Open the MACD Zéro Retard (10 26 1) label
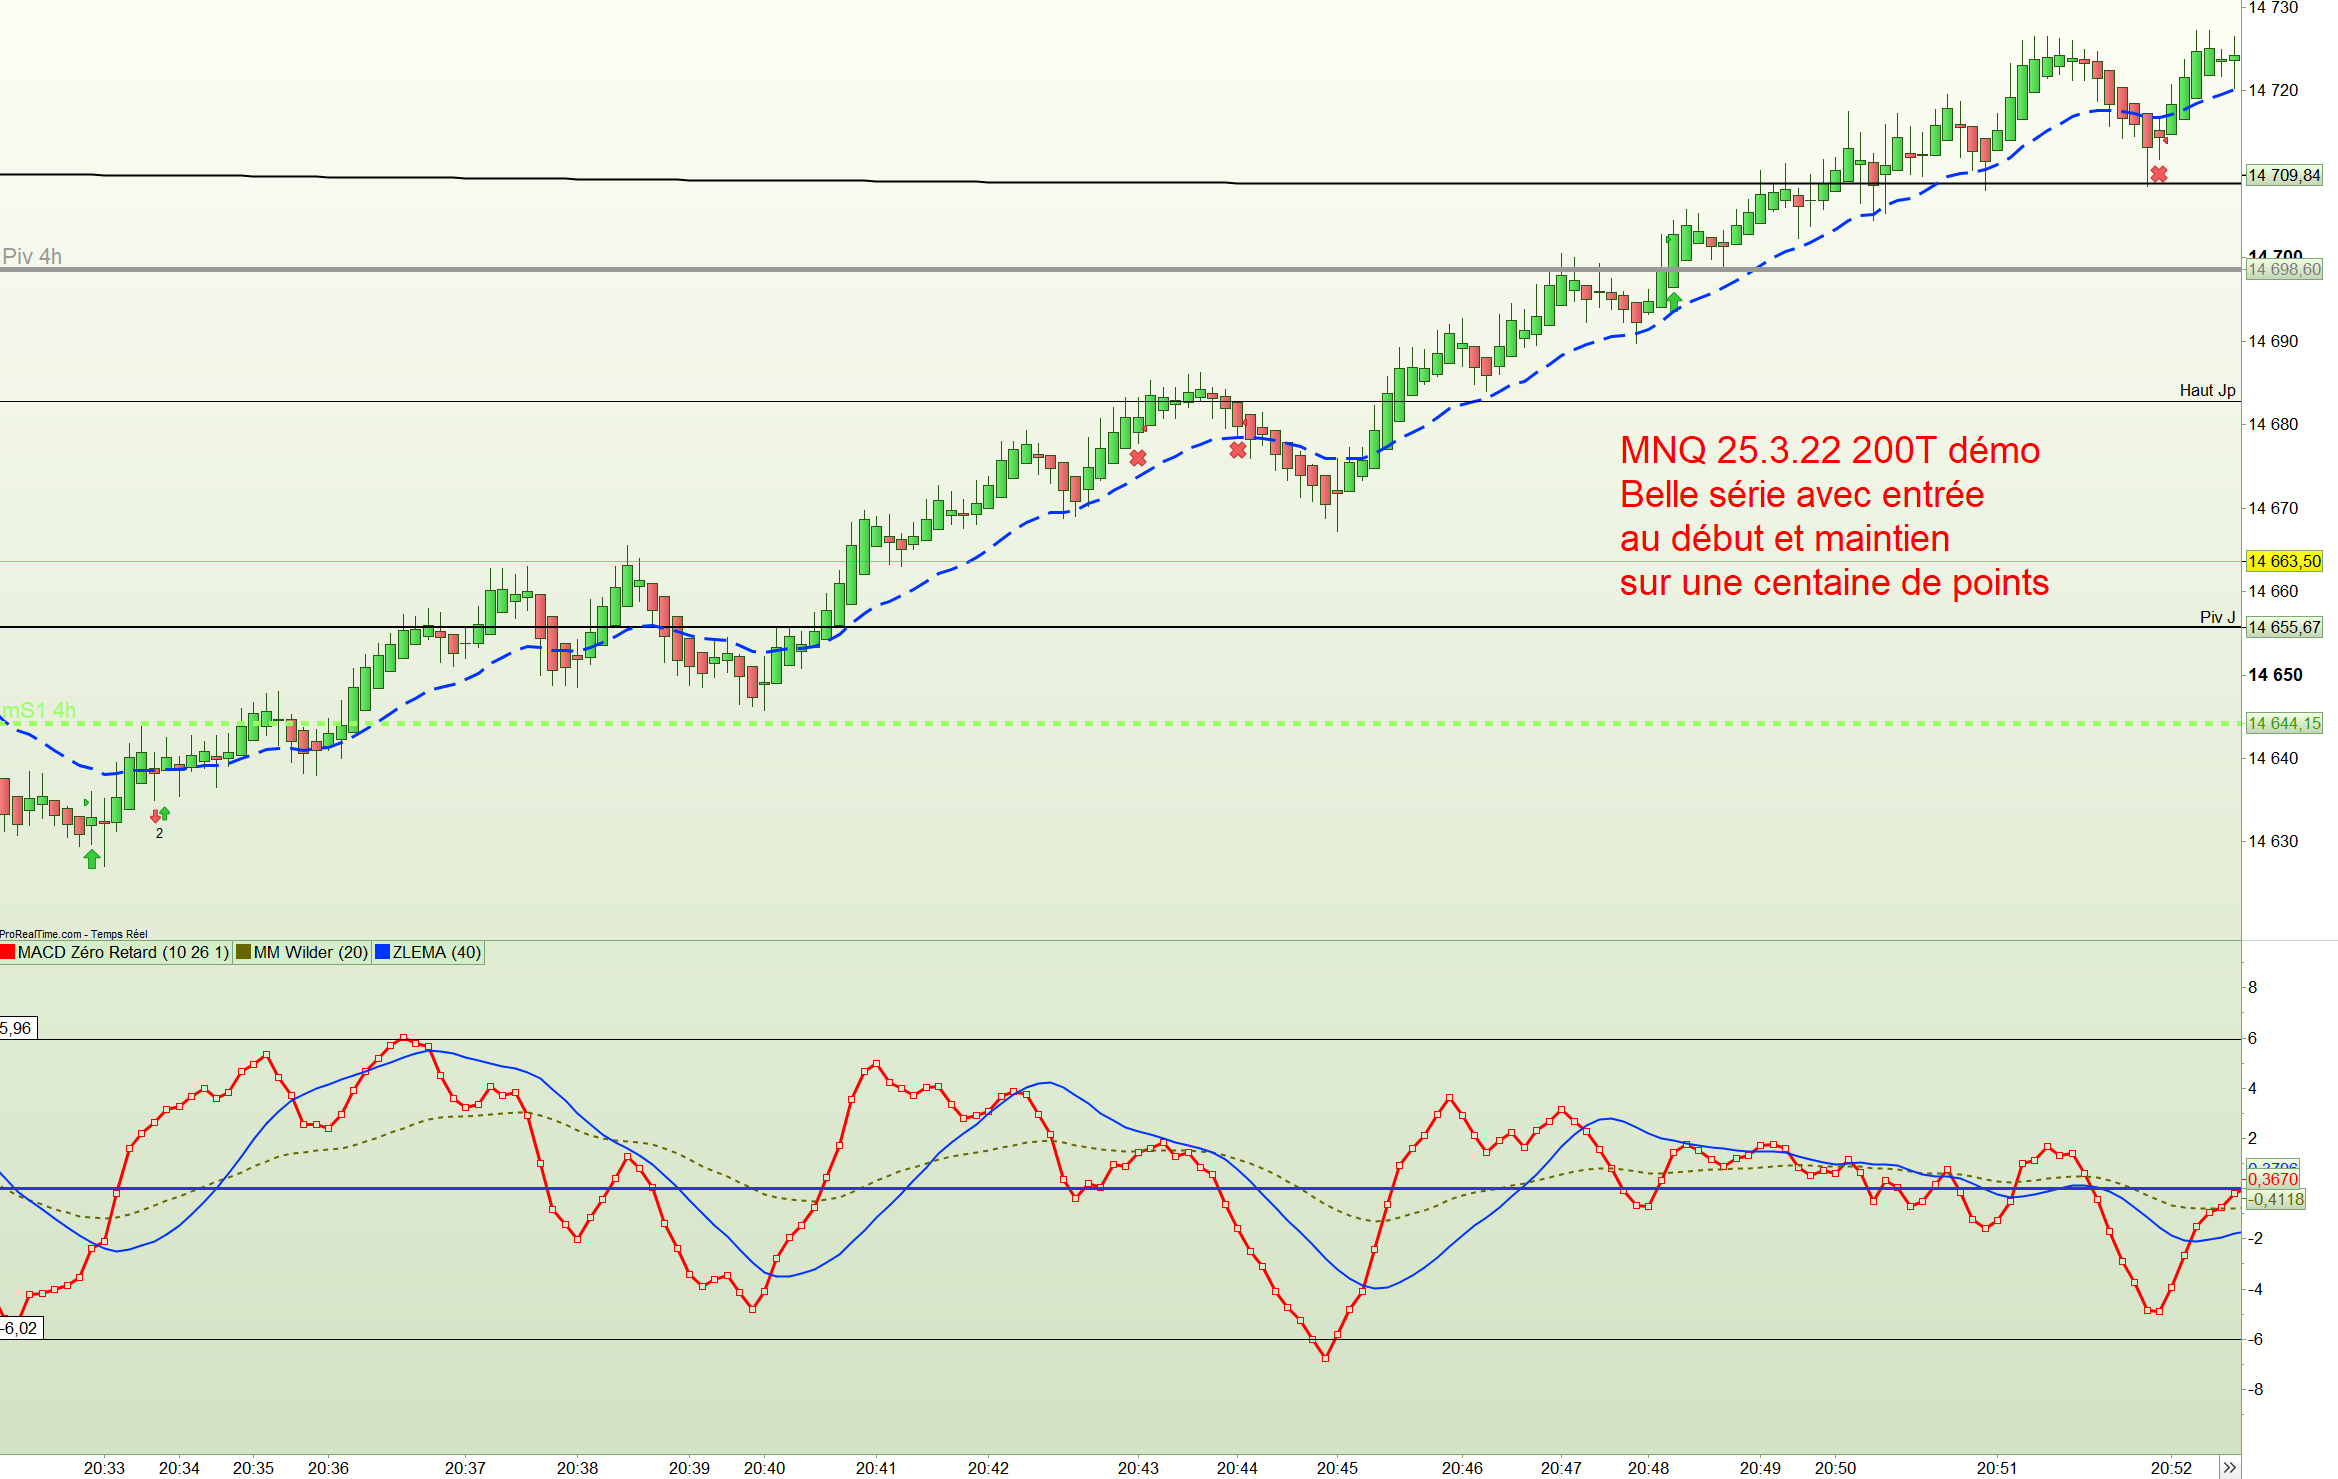This screenshot has width=2338, height=1479. [123, 952]
